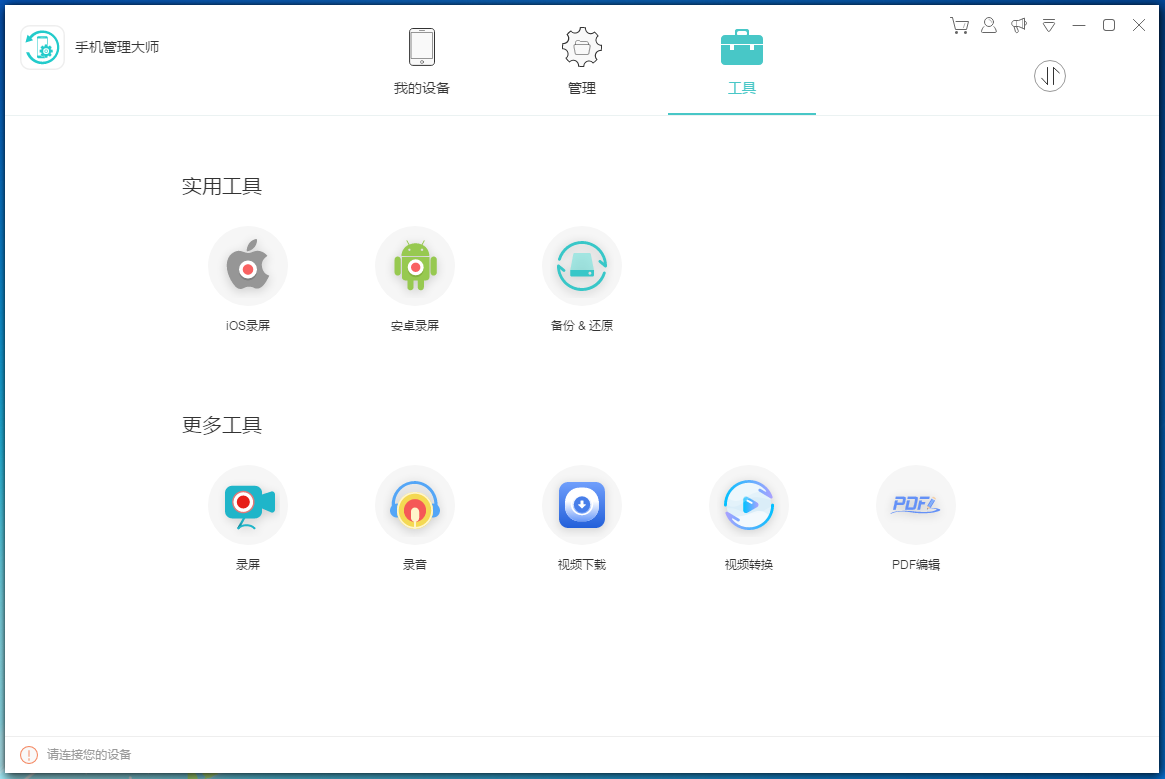Close the application window
Viewport: 1165px width, 779px height.
click(x=1139, y=25)
